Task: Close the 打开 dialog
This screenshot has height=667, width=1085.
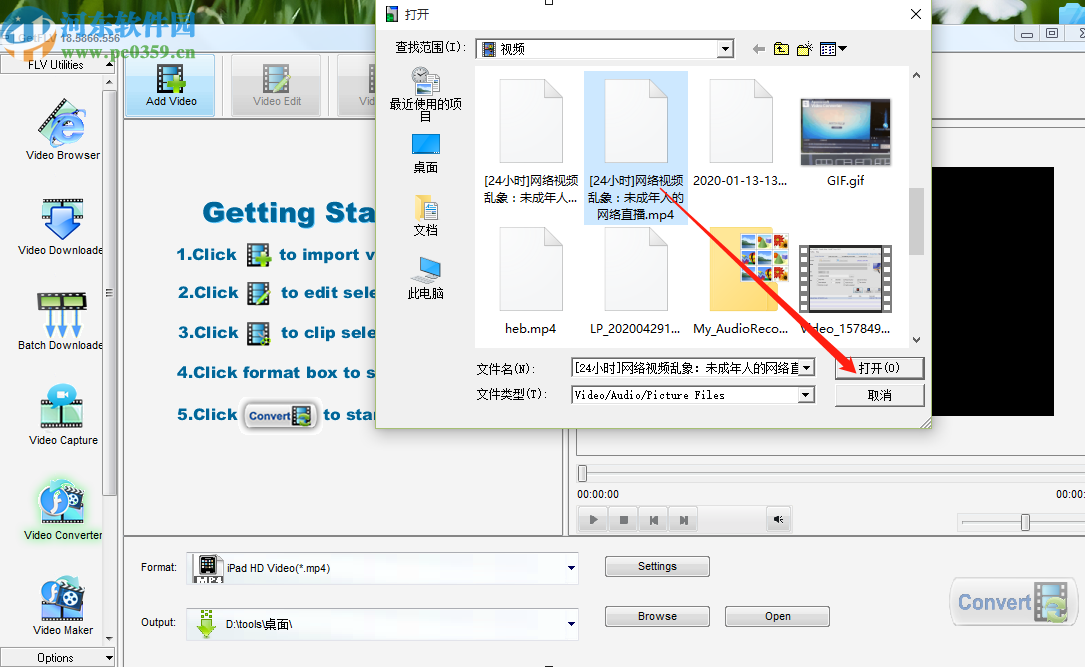Action: click(915, 14)
